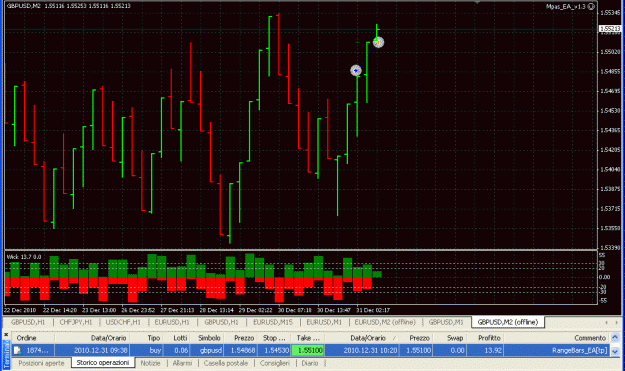
Task: Close the Terminal panel with the x
Action: [x=6, y=334]
